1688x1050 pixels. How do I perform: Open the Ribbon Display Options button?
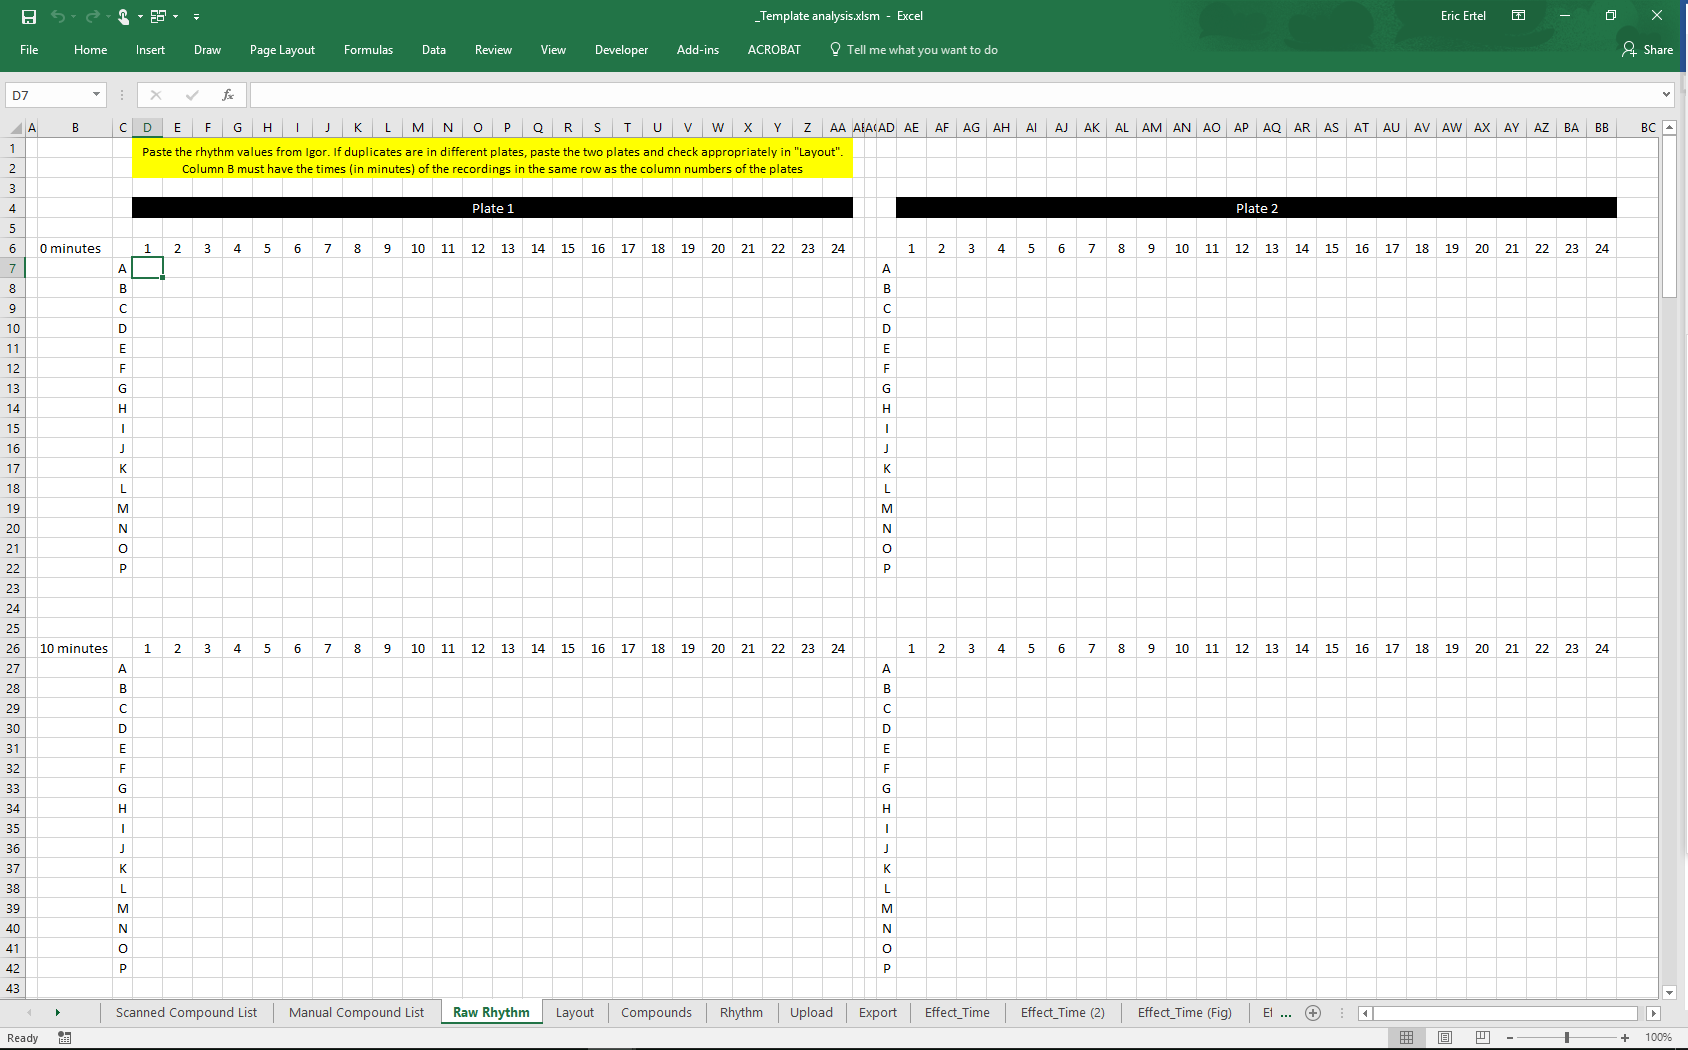pos(1518,16)
